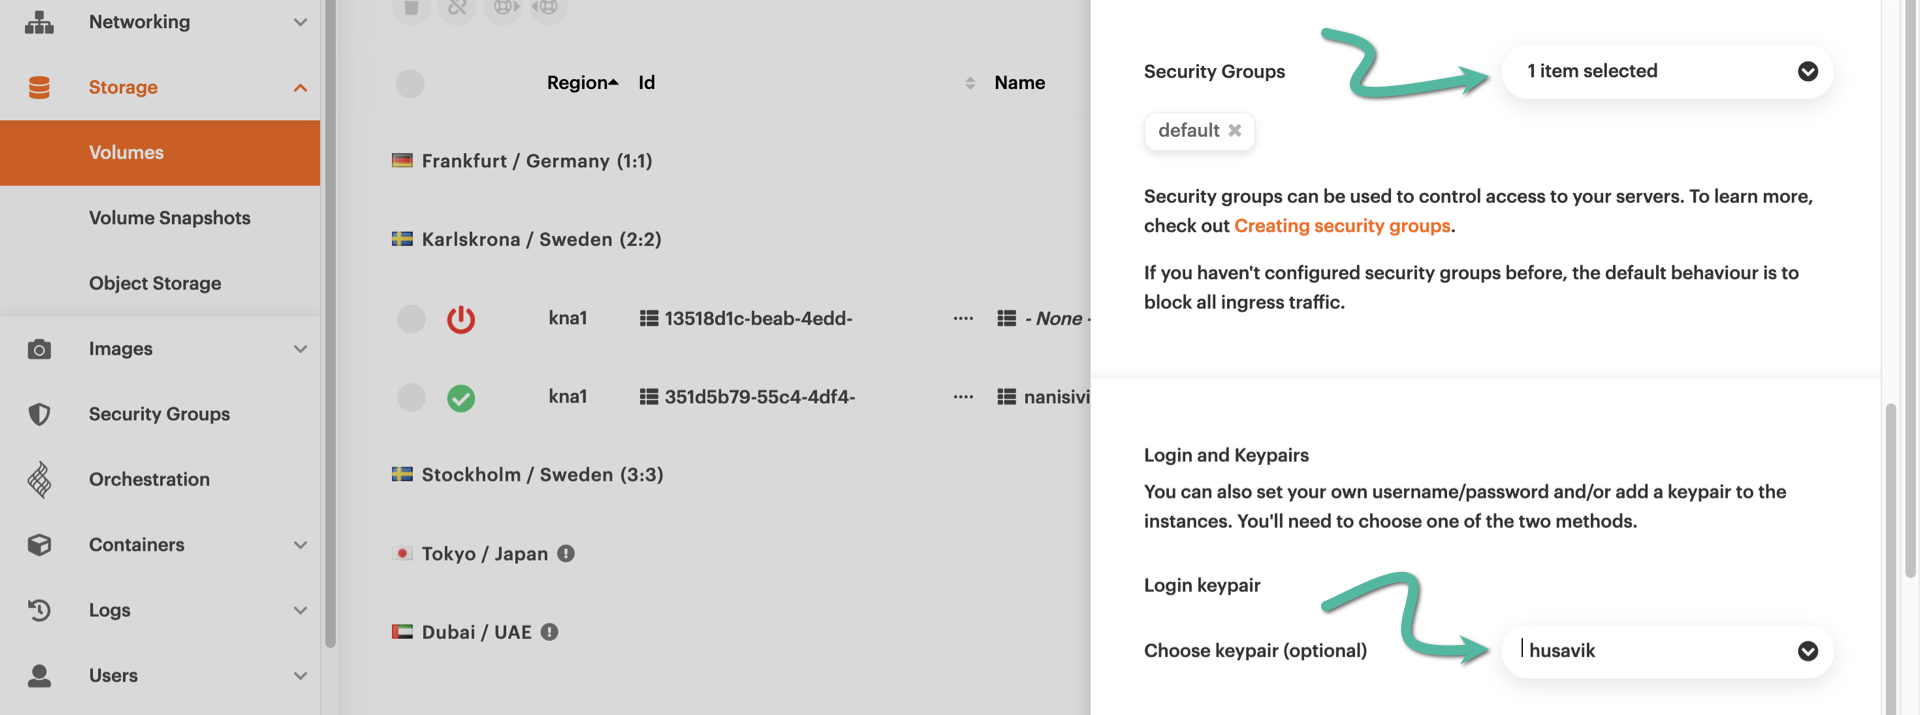Click the Users person icon
Image resolution: width=1920 pixels, height=715 pixels.
[38, 675]
